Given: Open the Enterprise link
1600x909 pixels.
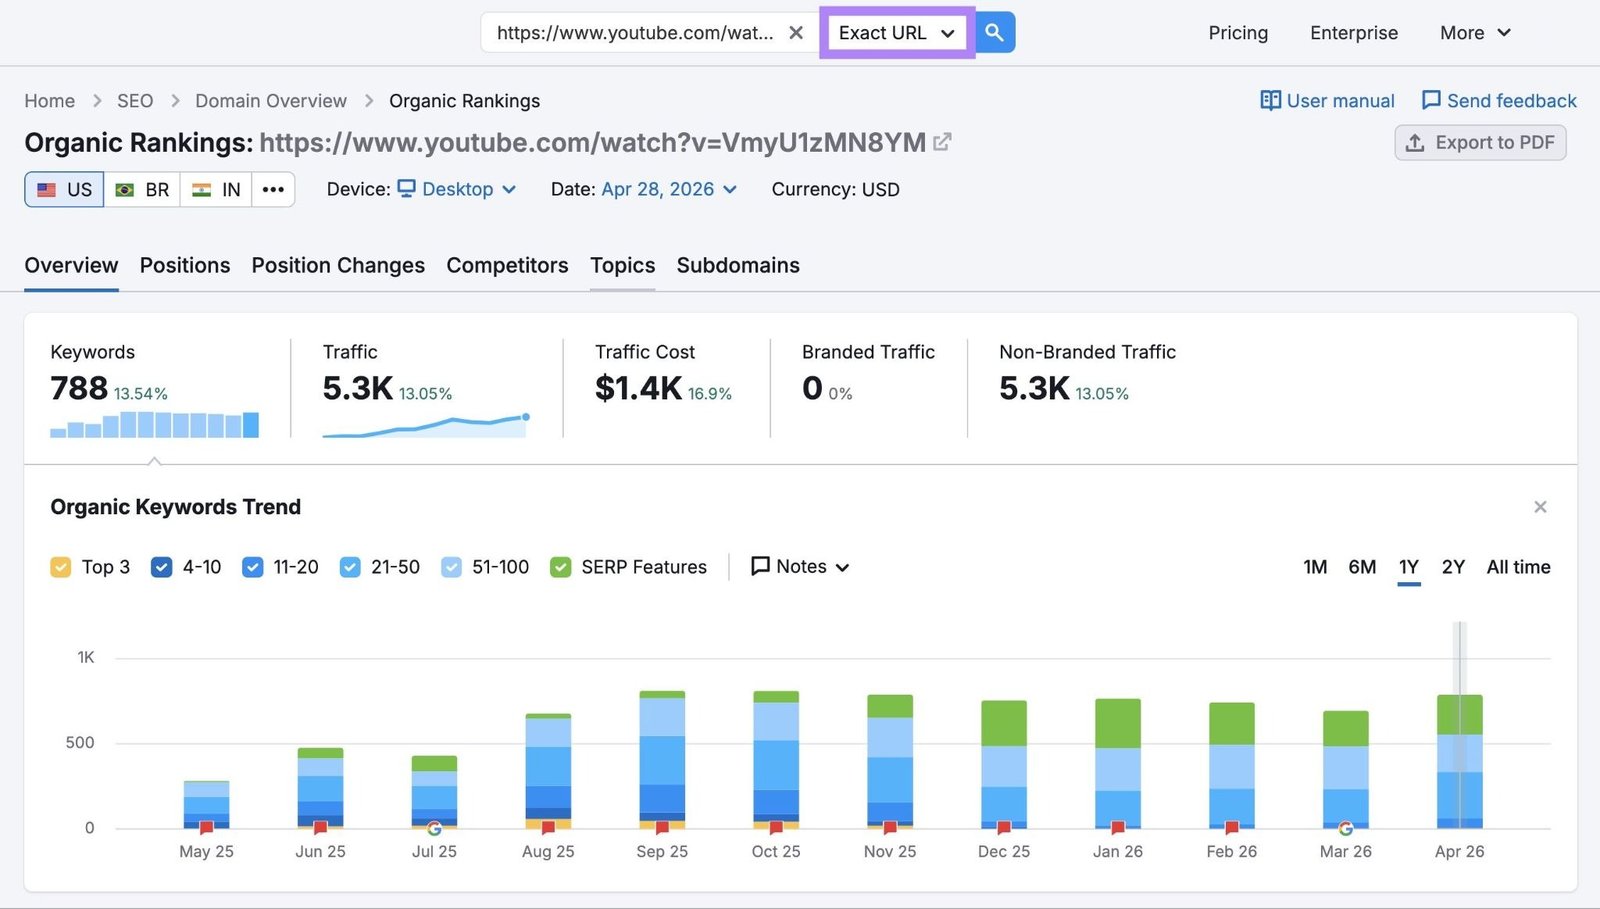Looking at the screenshot, I should coord(1354,33).
